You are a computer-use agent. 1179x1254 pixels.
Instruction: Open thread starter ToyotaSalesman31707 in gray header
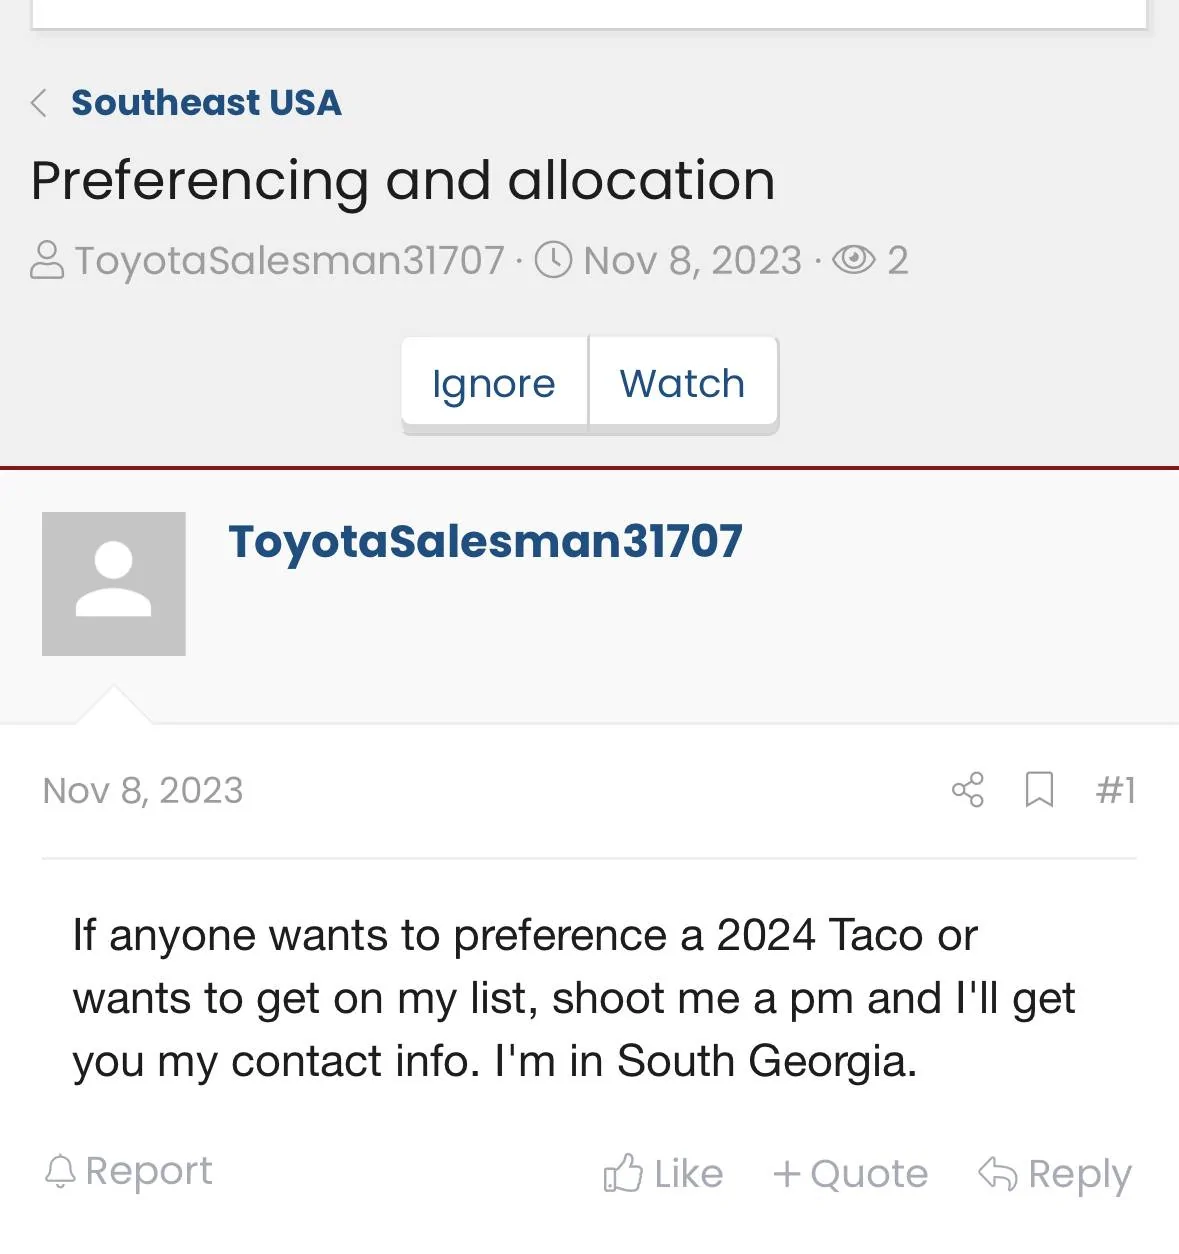[x=289, y=261]
